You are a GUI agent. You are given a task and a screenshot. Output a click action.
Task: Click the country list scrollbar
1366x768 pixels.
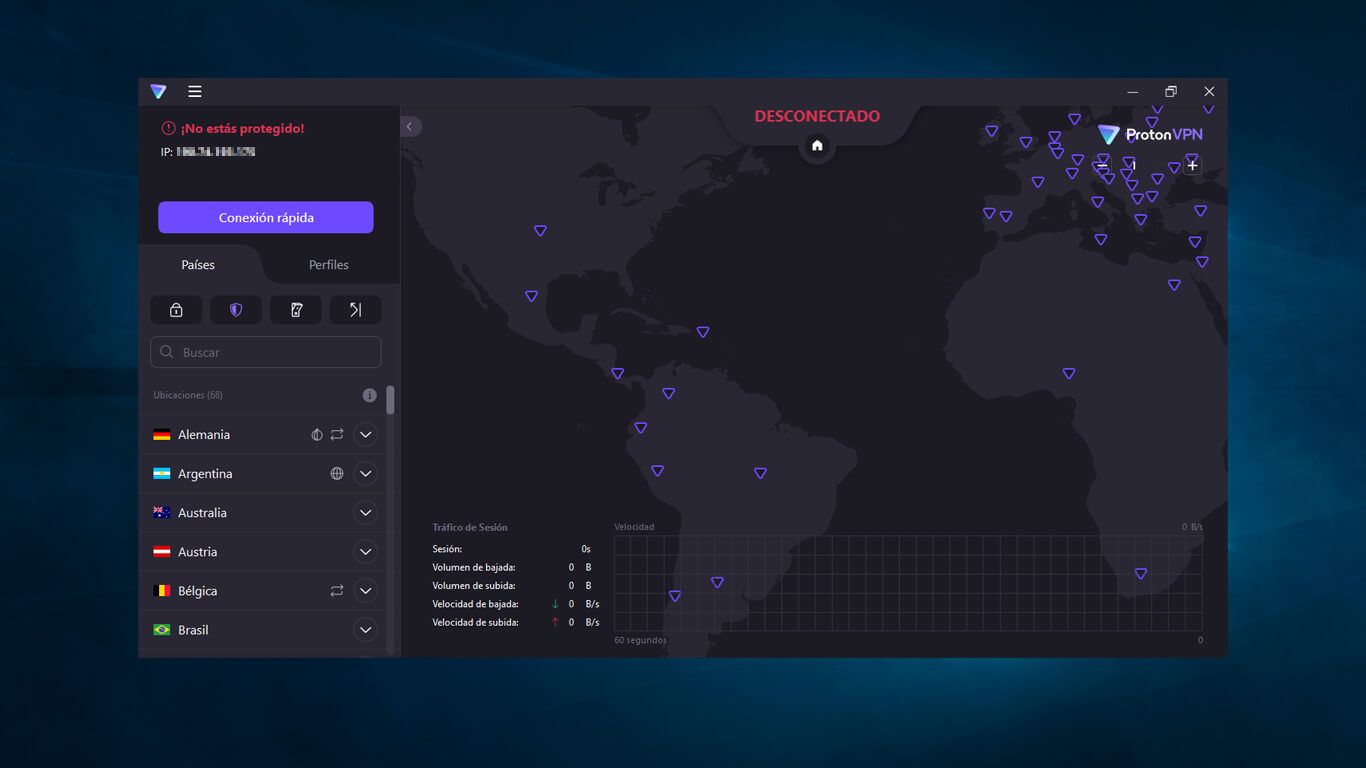point(390,400)
